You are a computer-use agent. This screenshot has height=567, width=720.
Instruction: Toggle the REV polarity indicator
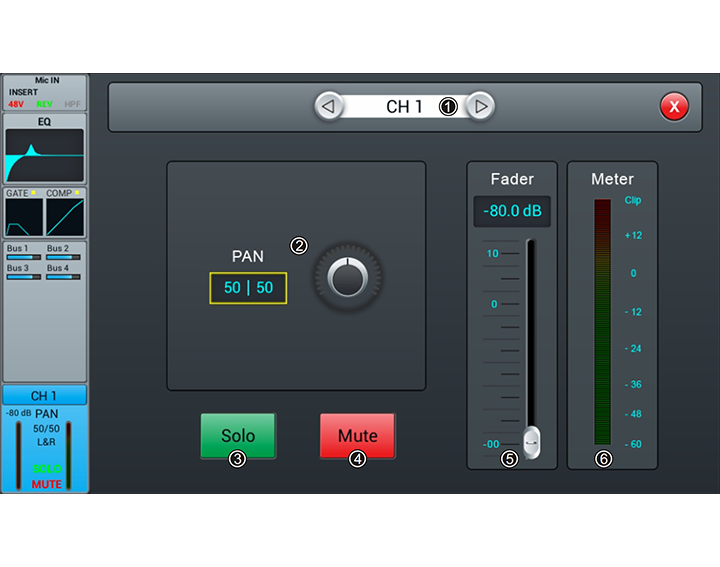pyautogui.click(x=44, y=103)
